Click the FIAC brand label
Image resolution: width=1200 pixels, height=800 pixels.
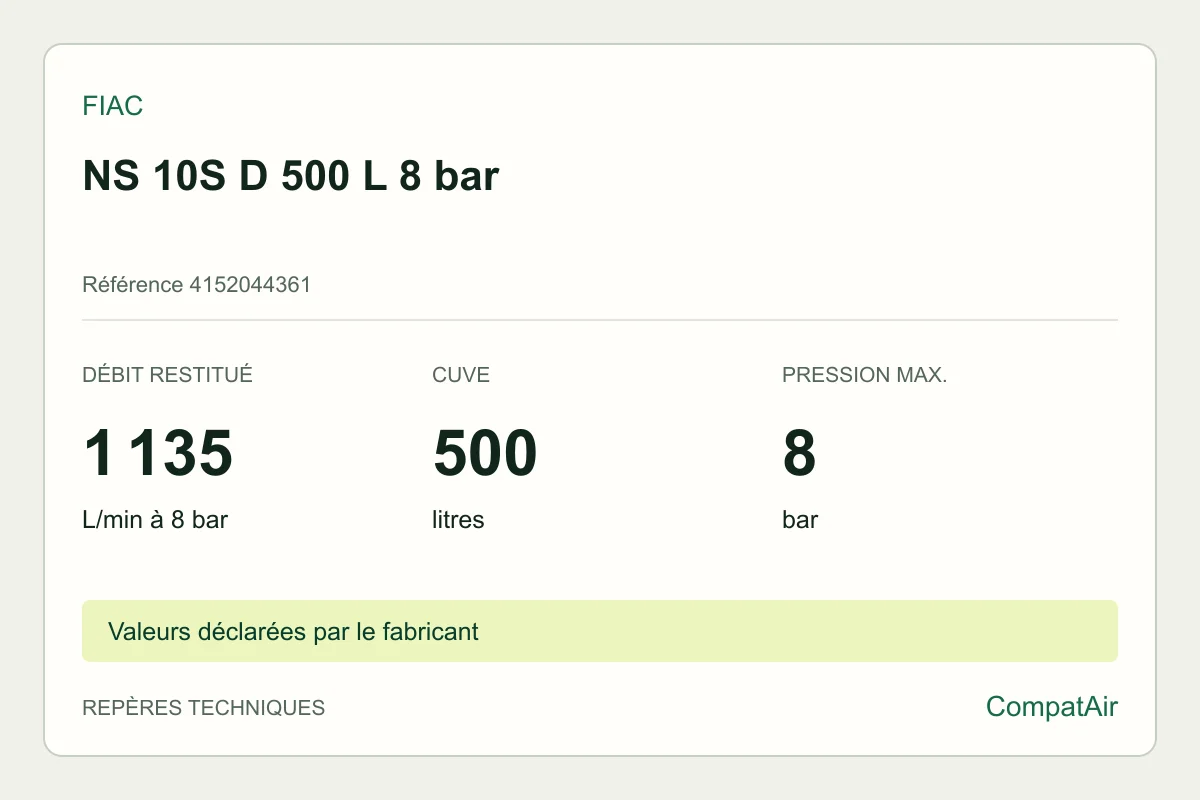point(113,106)
